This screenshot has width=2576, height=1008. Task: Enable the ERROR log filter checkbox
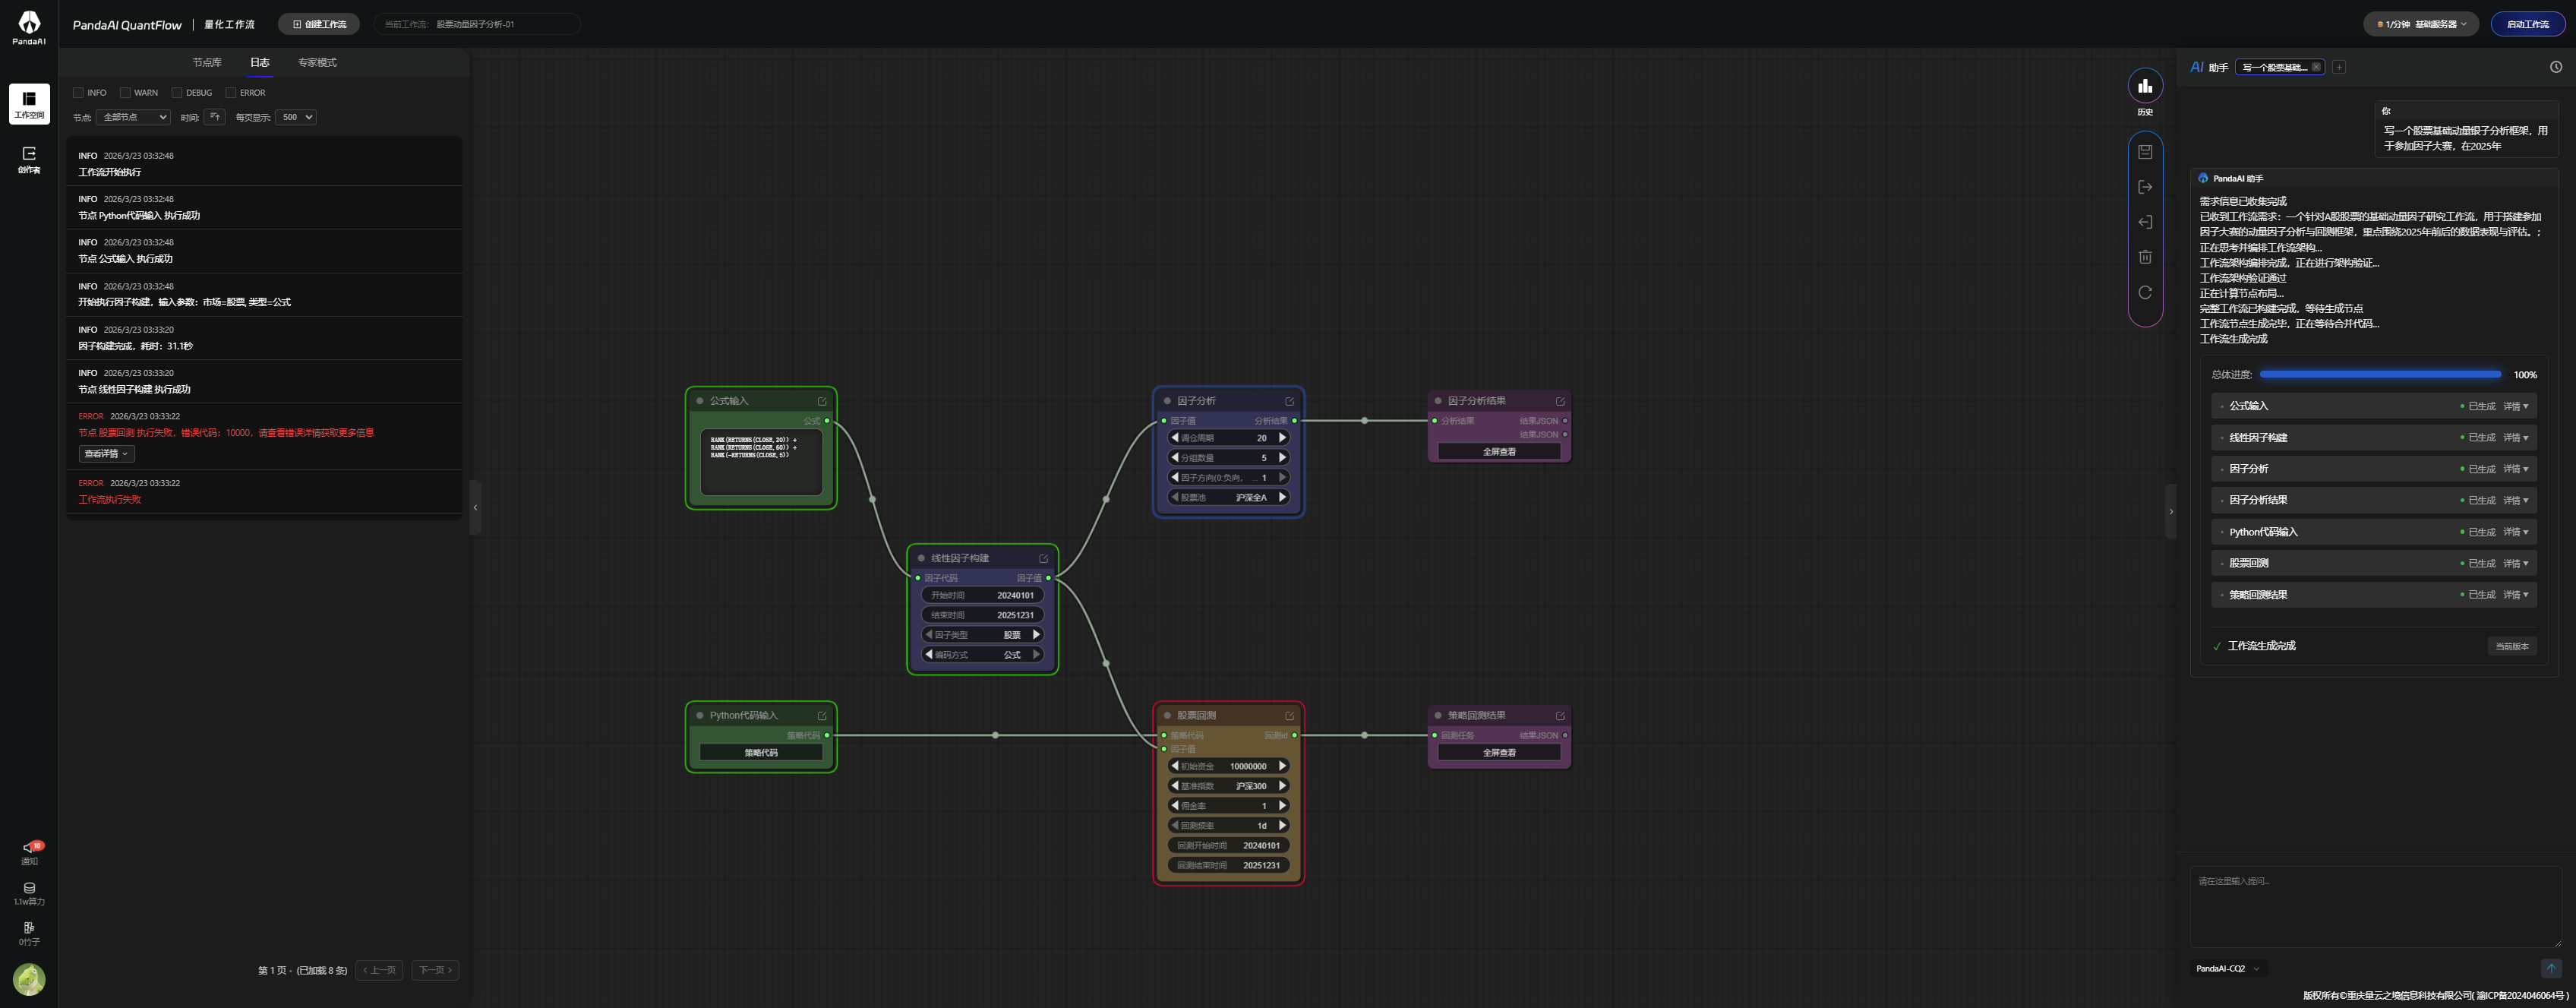tap(231, 93)
